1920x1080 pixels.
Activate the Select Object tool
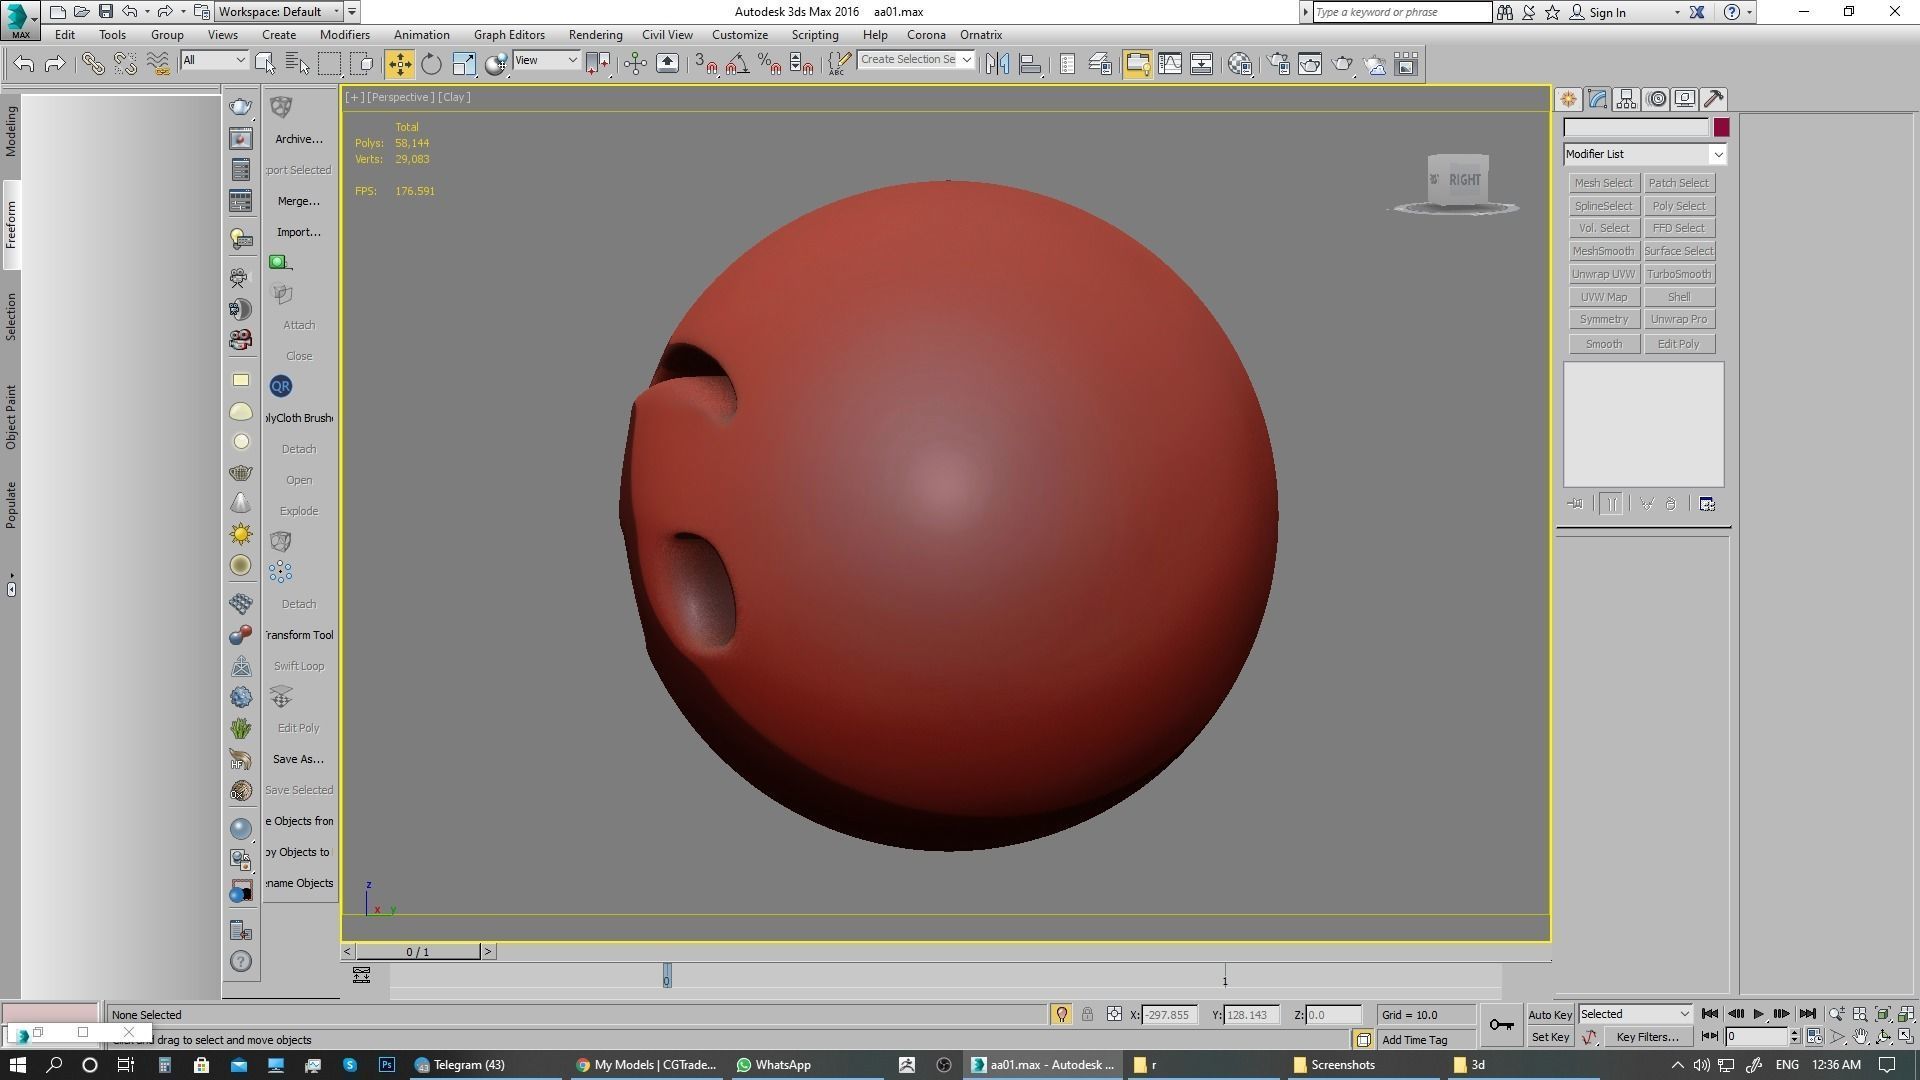point(265,64)
